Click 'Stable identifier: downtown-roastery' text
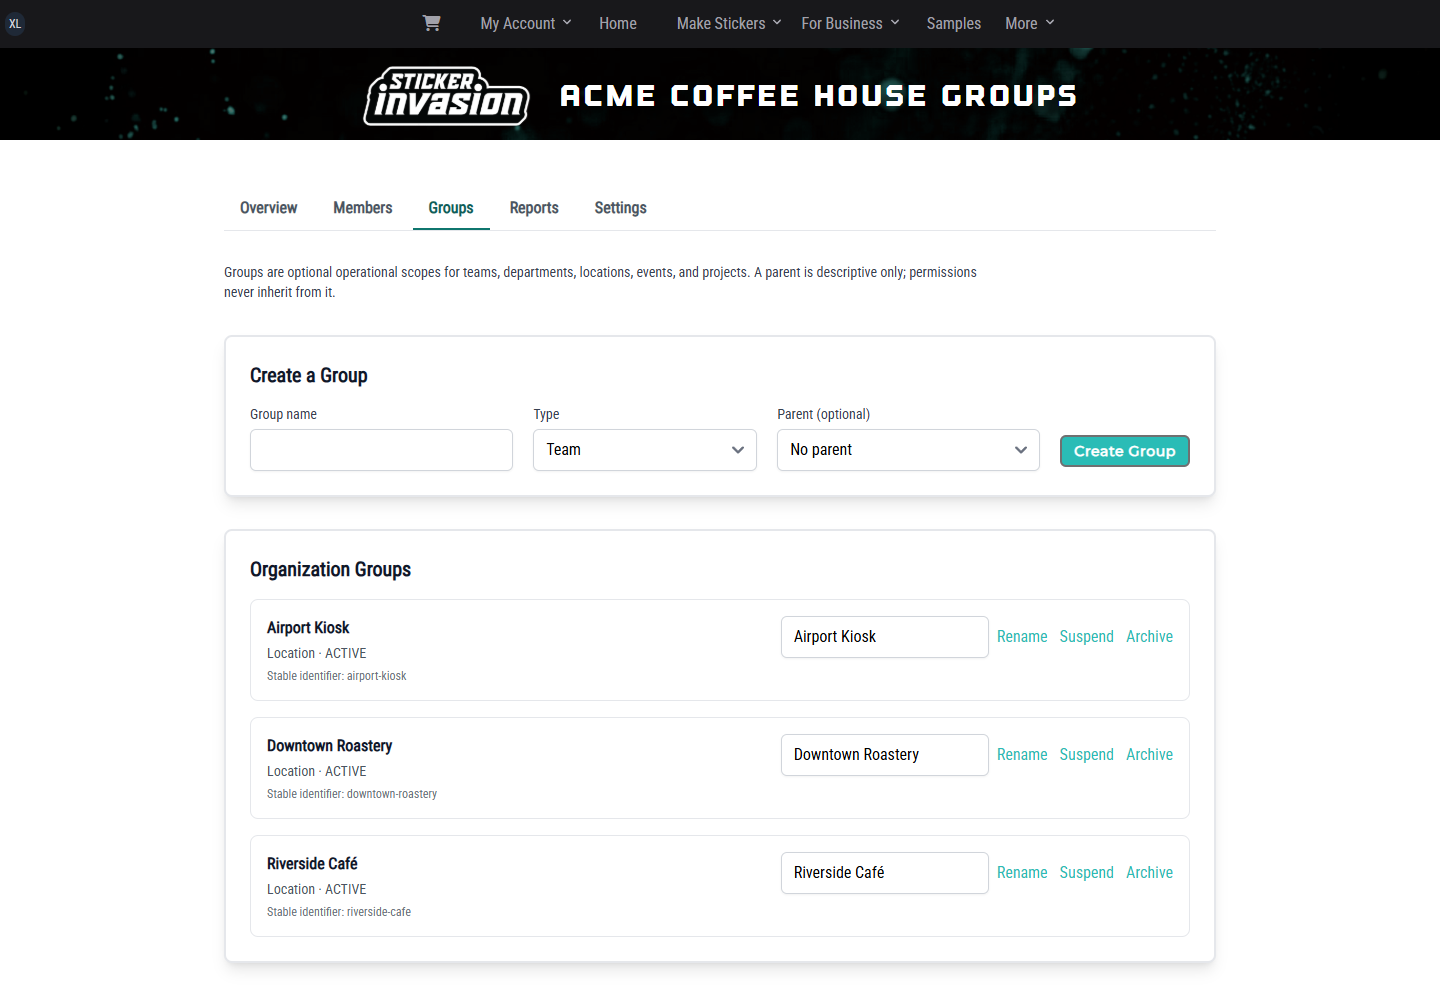The width and height of the screenshot is (1440, 1000). pos(352,794)
